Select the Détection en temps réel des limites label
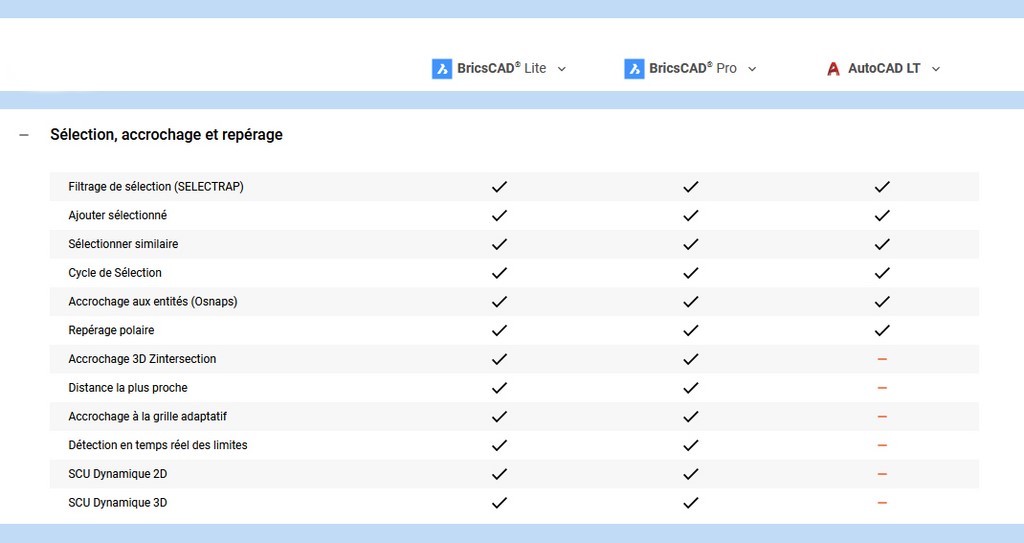The height and width of the screenshot is (543, 1024). pyautogui.click(x=158, y=445)
